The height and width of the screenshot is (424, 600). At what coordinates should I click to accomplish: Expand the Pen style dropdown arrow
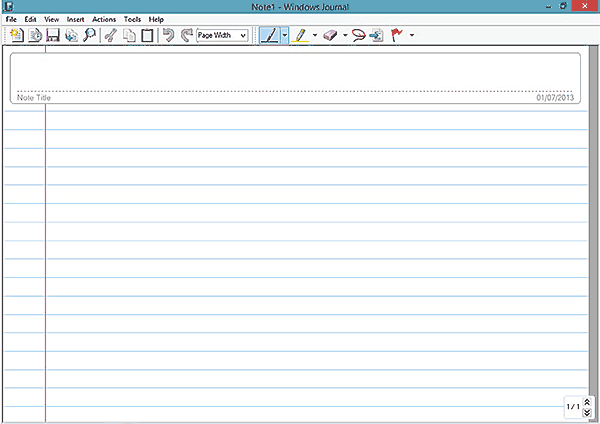[x=285, y=35]
